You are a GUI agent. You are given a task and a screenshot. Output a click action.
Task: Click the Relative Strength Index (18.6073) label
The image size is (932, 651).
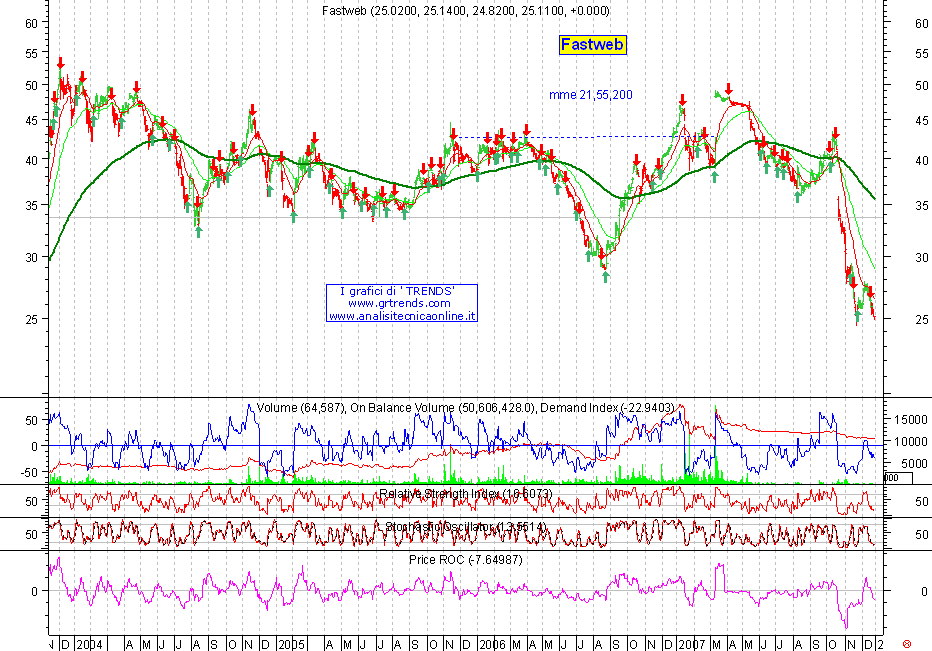click(x=465, y=494)
